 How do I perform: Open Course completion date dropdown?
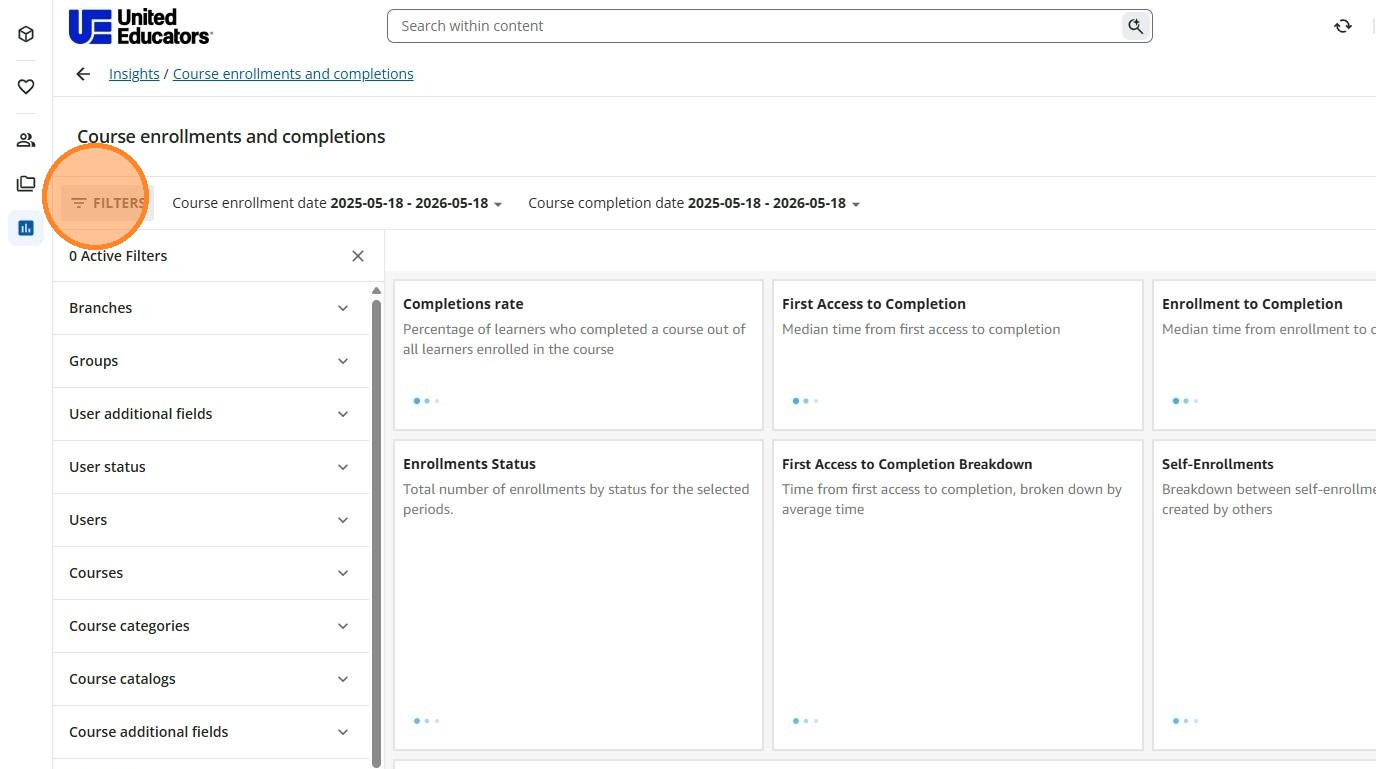click(694, 203)
